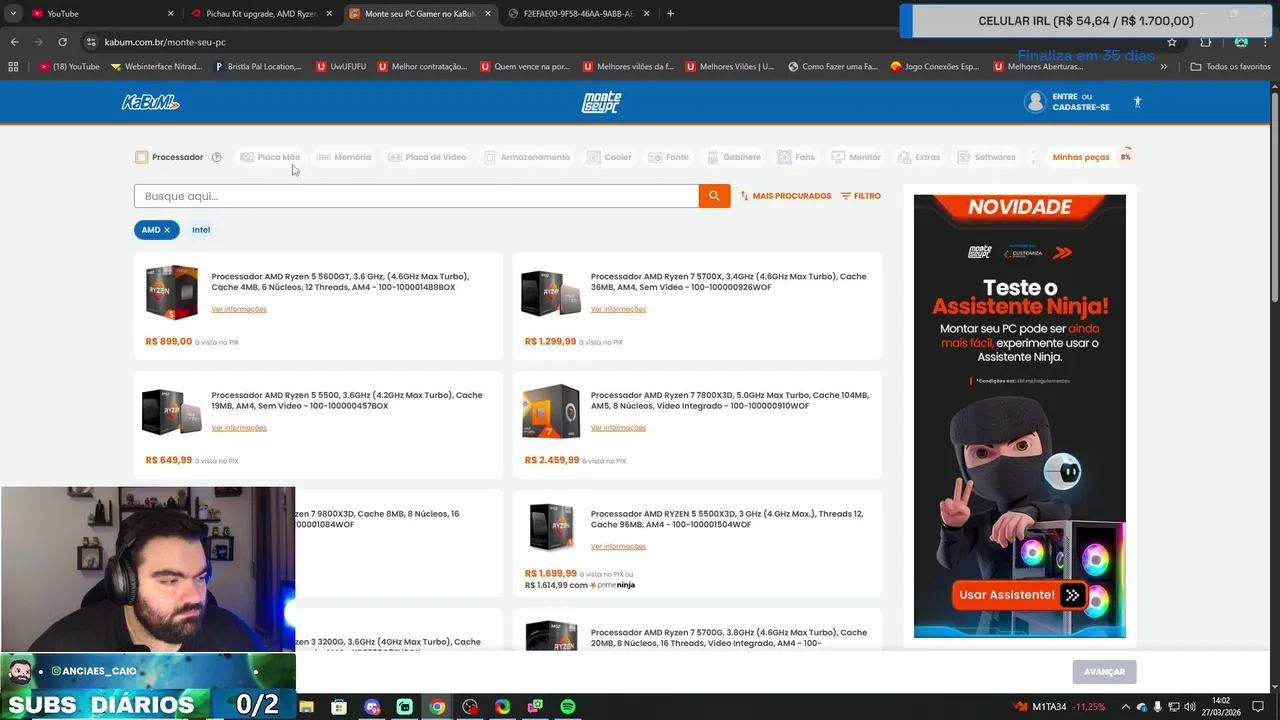
Task: Open the accessibility icon in header
Action: coord(1137,102)
